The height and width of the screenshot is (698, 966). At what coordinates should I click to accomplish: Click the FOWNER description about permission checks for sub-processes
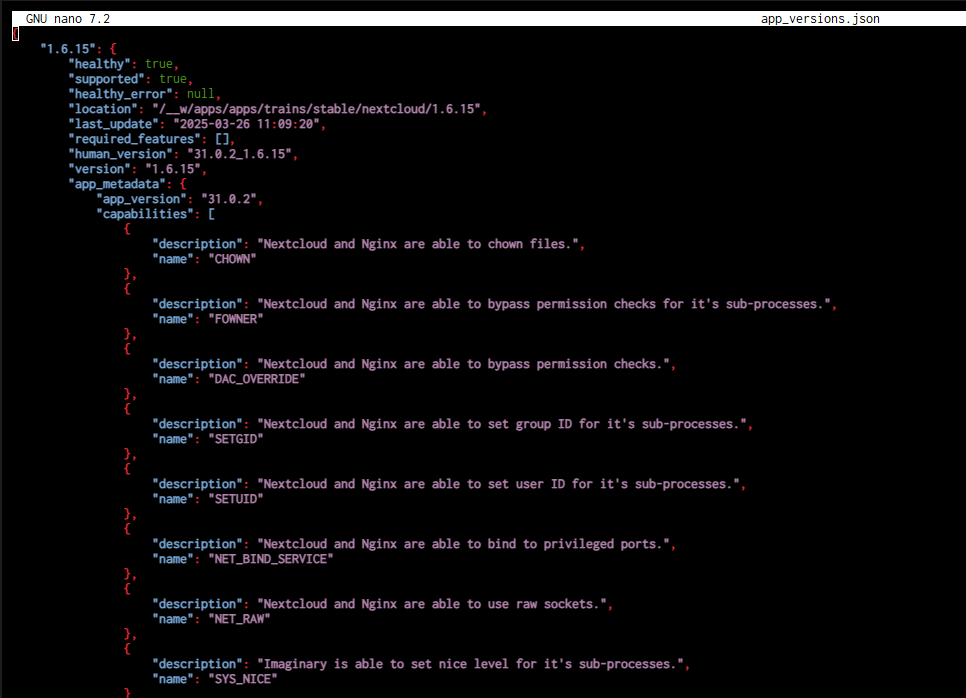pyautogui.click(x=544, y=304)
